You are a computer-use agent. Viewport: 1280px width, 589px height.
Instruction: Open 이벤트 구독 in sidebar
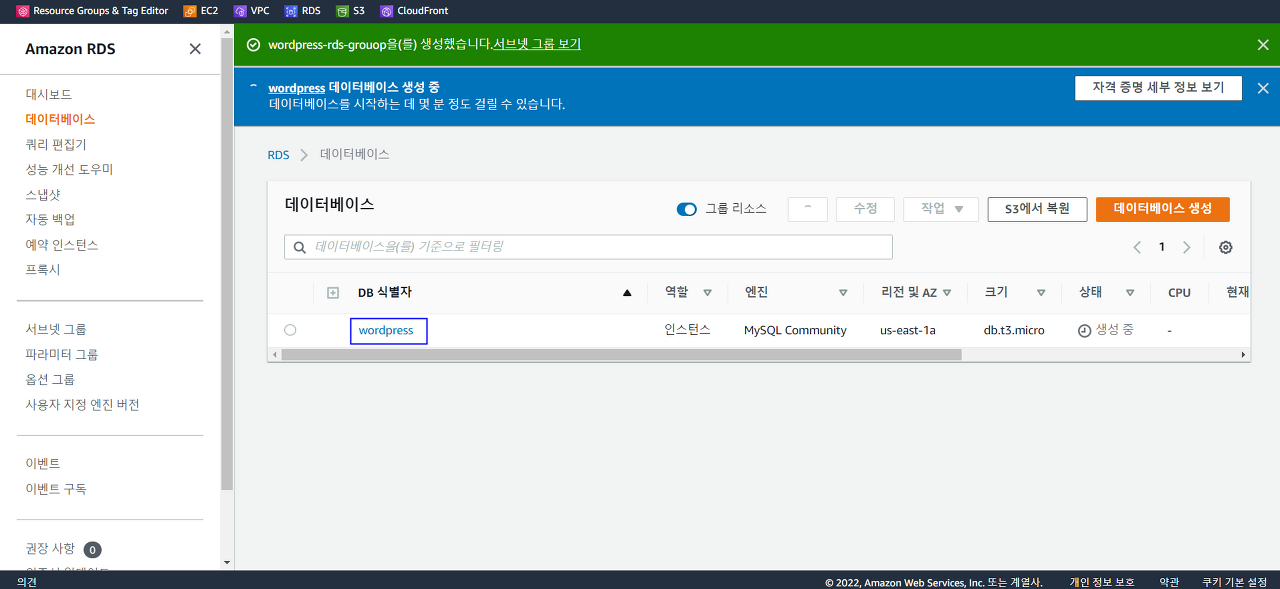pyautogui.click(x=55, y=489)
